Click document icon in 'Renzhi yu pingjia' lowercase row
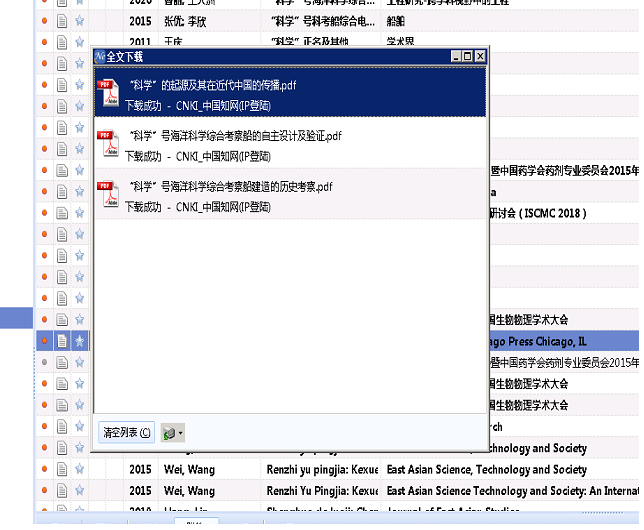Screen dimensions: 644x530 point(62,469)
